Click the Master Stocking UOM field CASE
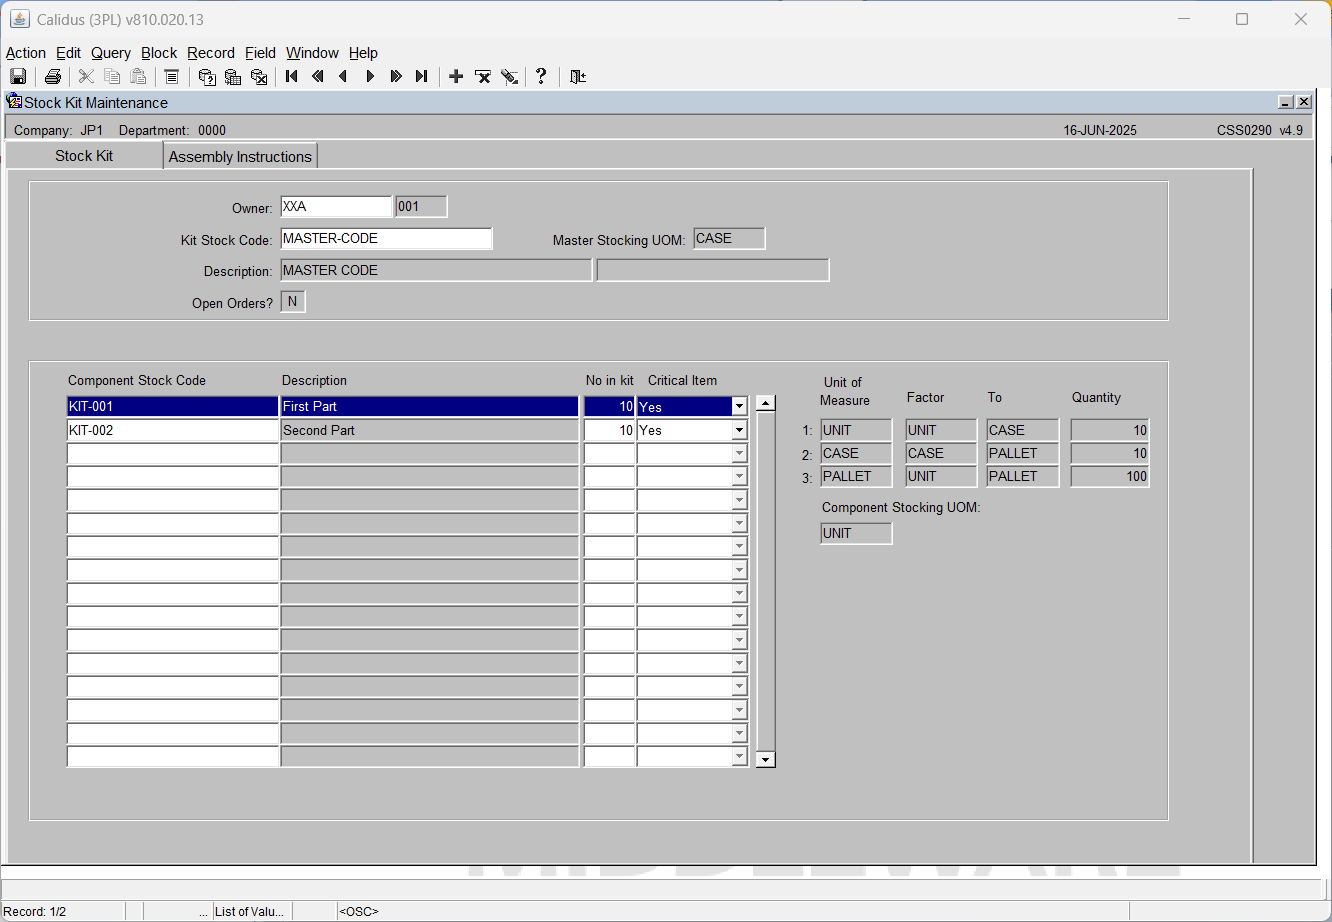 tap(729, 238)
